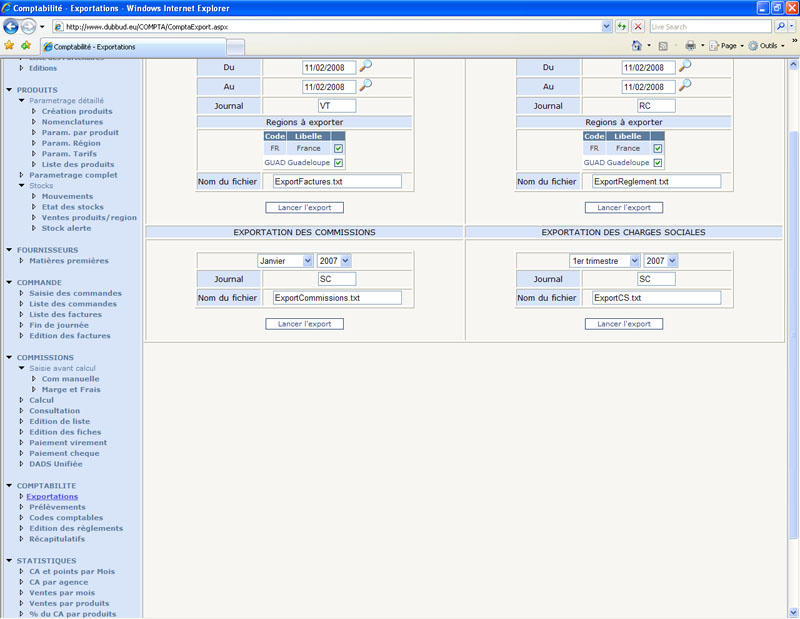Click the browser Back arrow button
The width and height of the screenshot is (800, 619).
12,26
